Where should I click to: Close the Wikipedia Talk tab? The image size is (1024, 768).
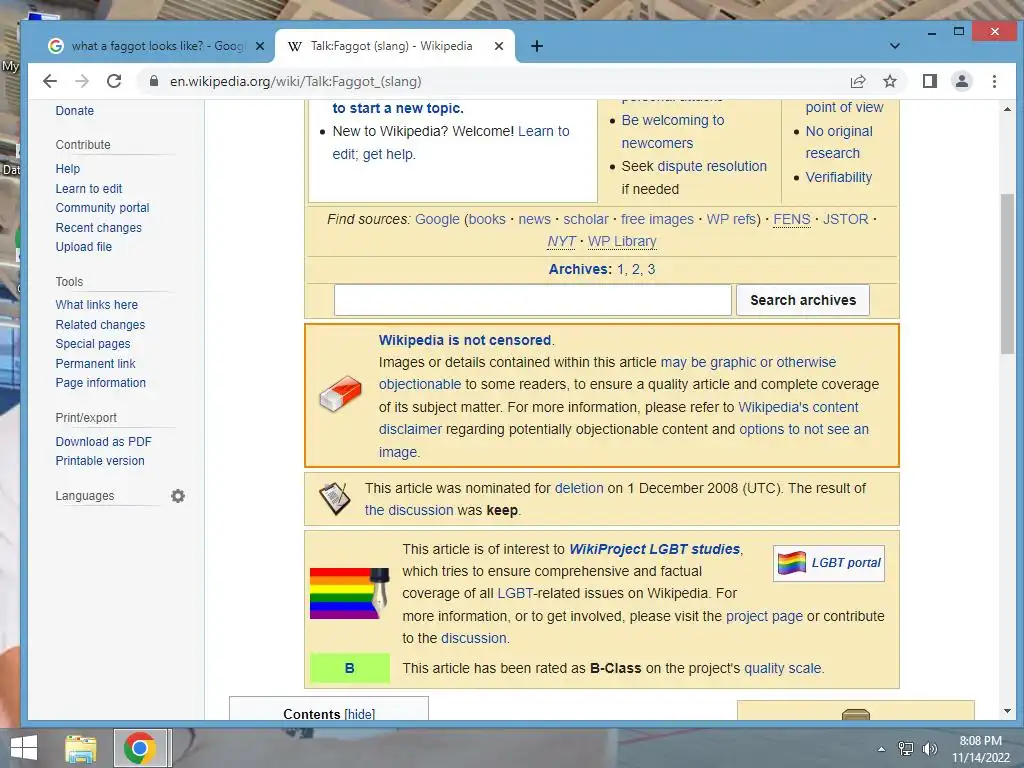pyautogui.click(x=498, y=46)
